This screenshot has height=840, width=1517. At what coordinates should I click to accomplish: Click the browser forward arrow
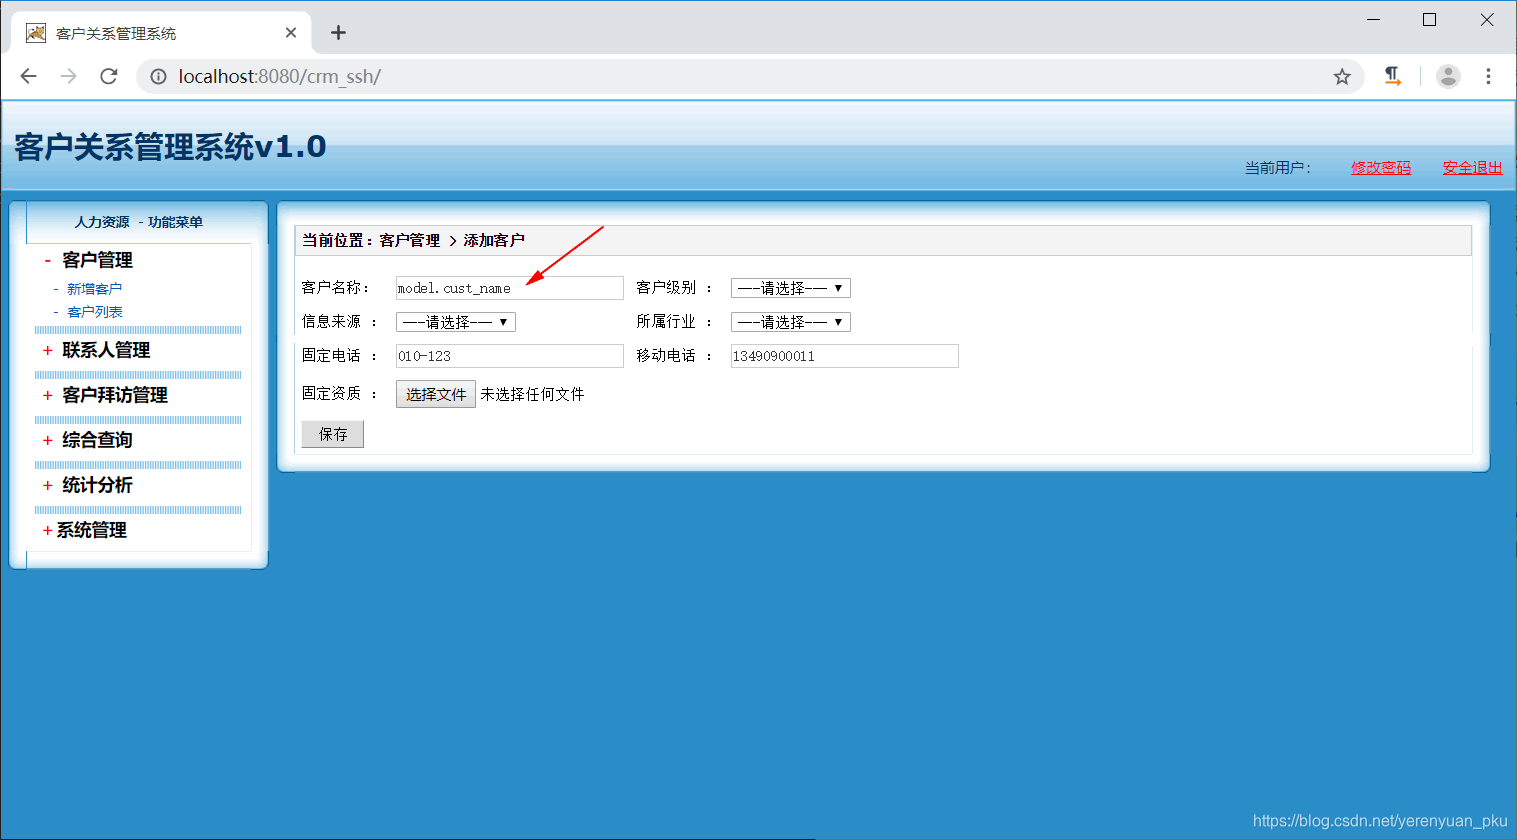pyautogui.click(x=68, y=76)
